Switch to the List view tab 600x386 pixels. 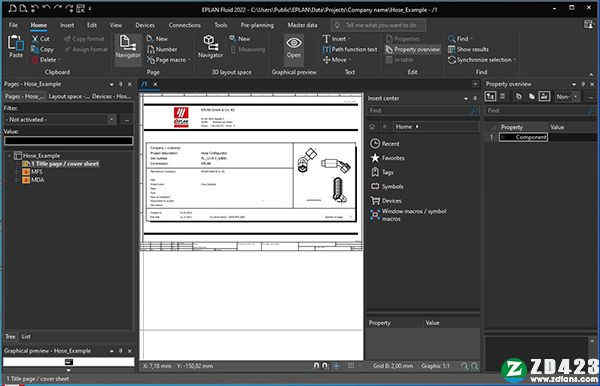tap(26, 337)
